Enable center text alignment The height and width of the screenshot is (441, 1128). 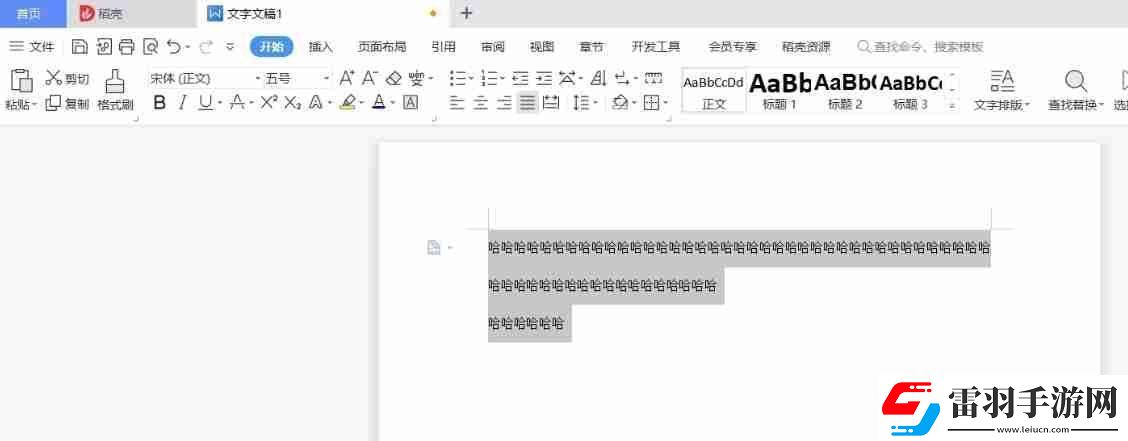(x=480, y=102)
